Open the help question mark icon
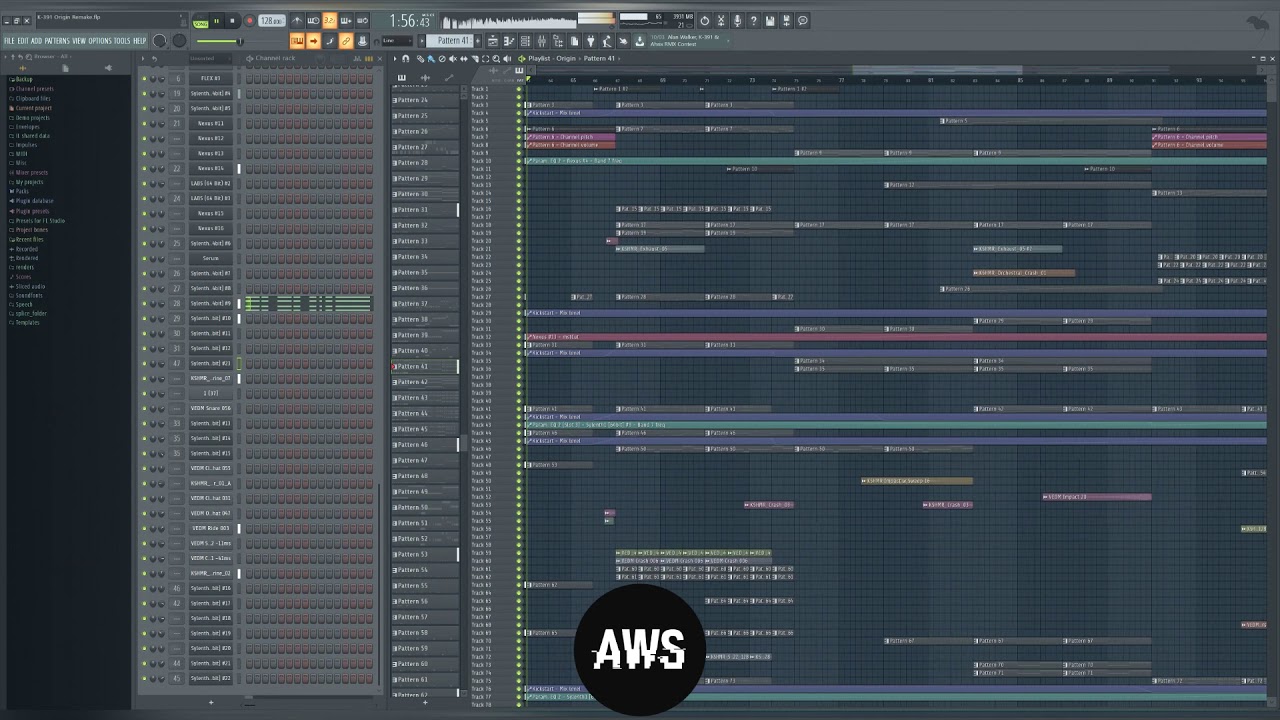 point(754,21)
